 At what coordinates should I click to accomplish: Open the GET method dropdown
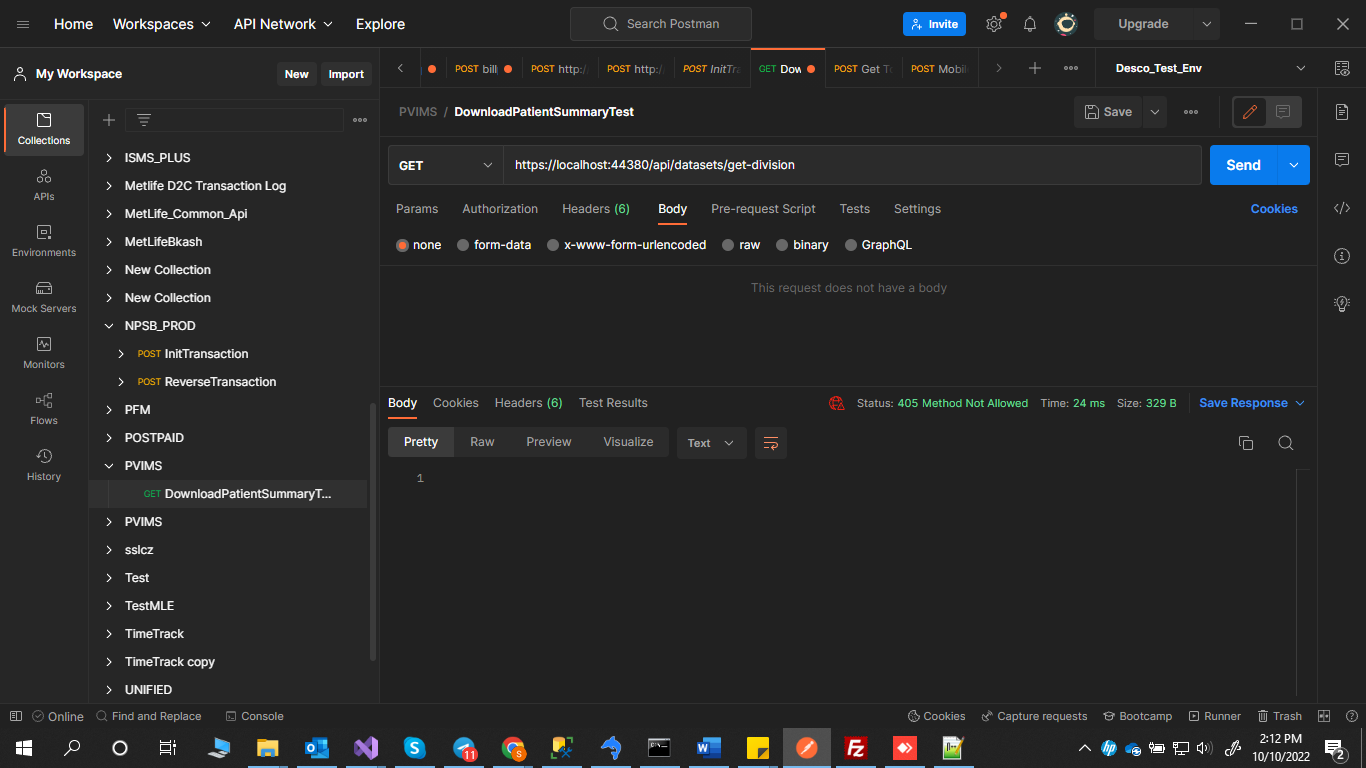(x=445, y=165)
